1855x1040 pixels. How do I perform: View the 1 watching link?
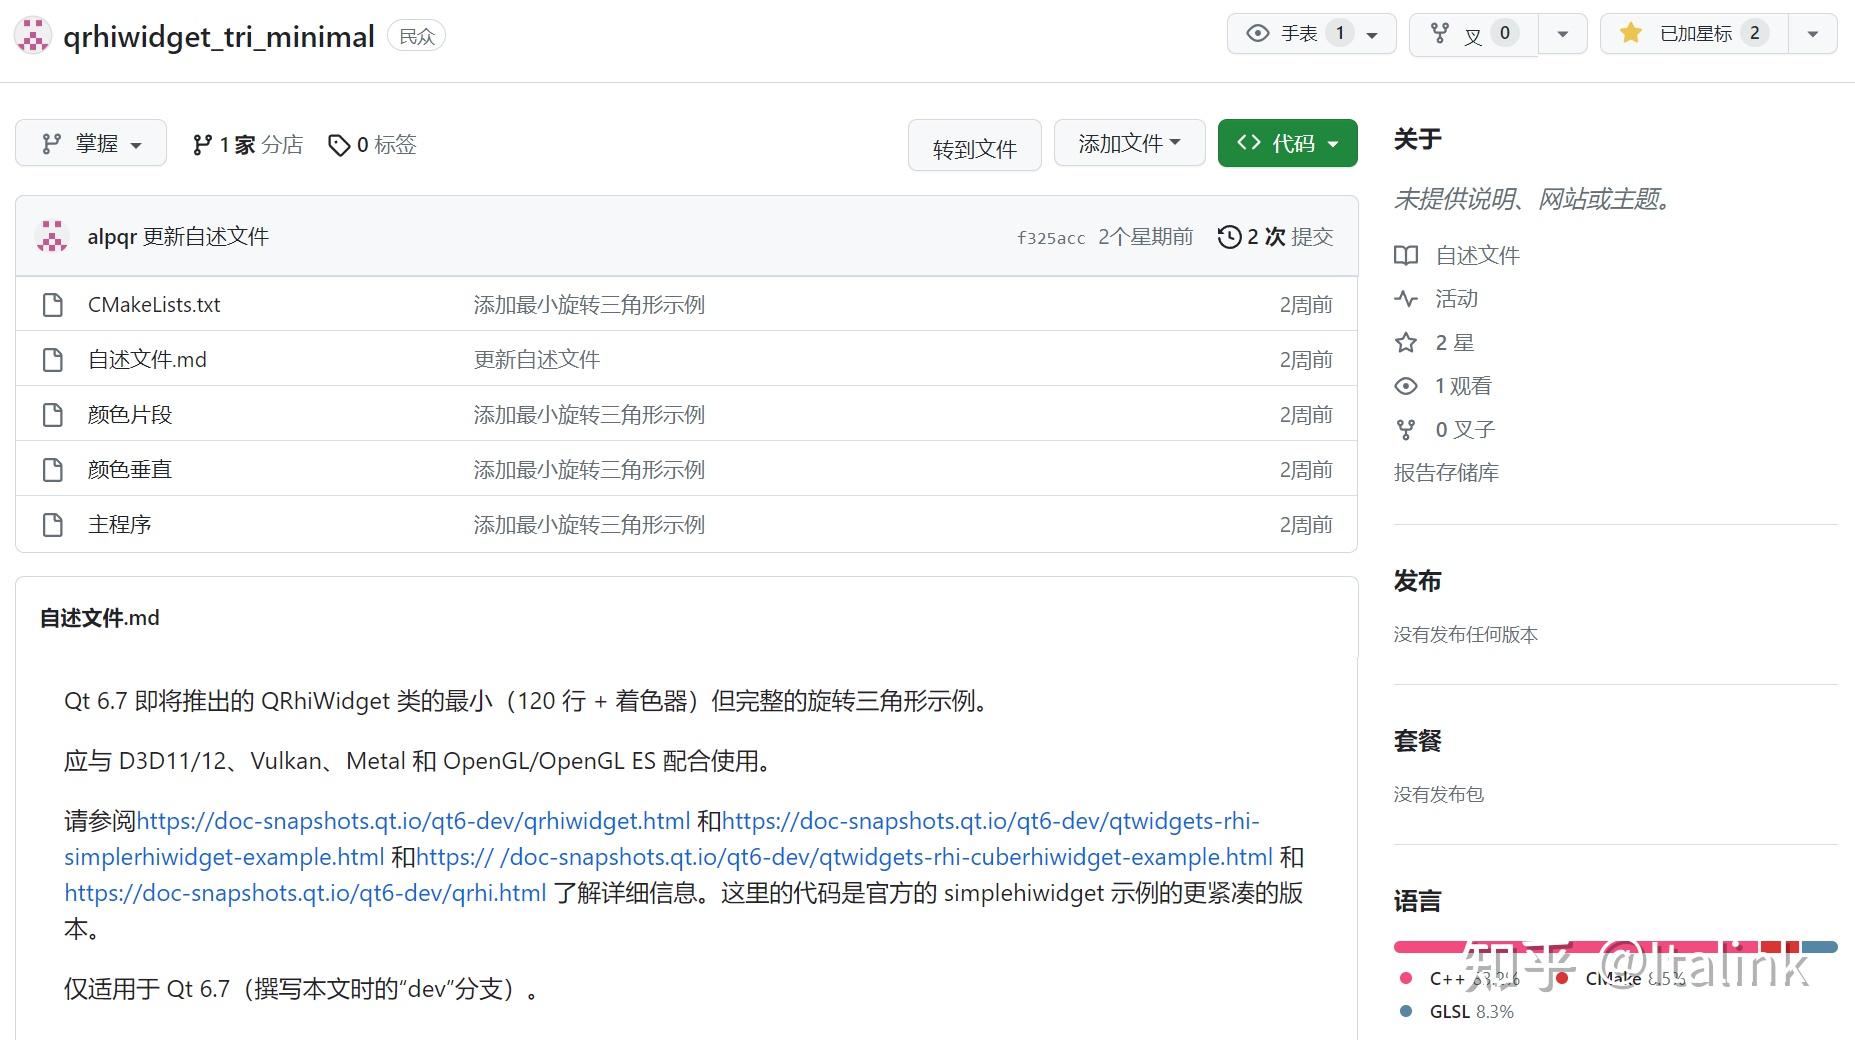[1463, 386]
